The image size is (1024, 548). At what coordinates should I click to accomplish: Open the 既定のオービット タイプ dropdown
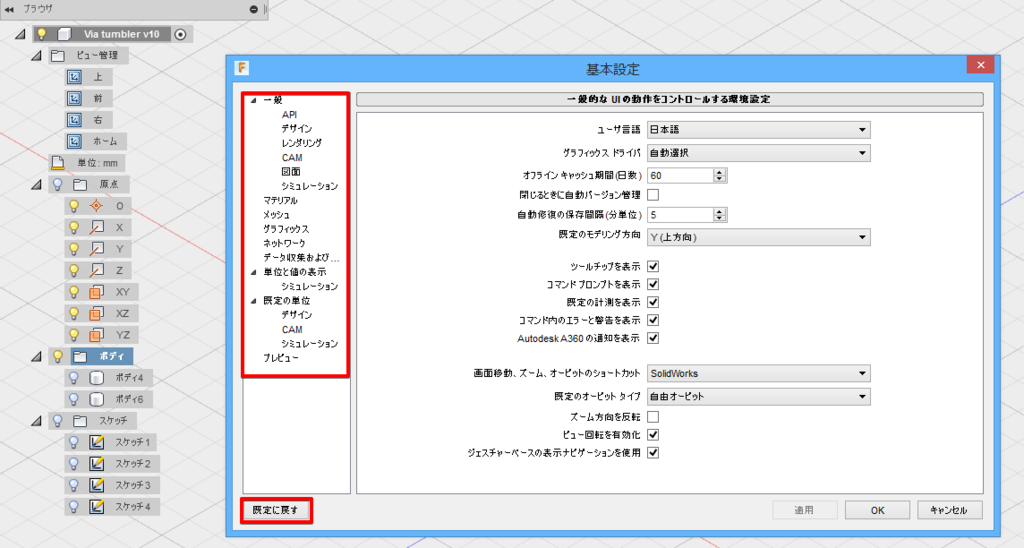758,396
